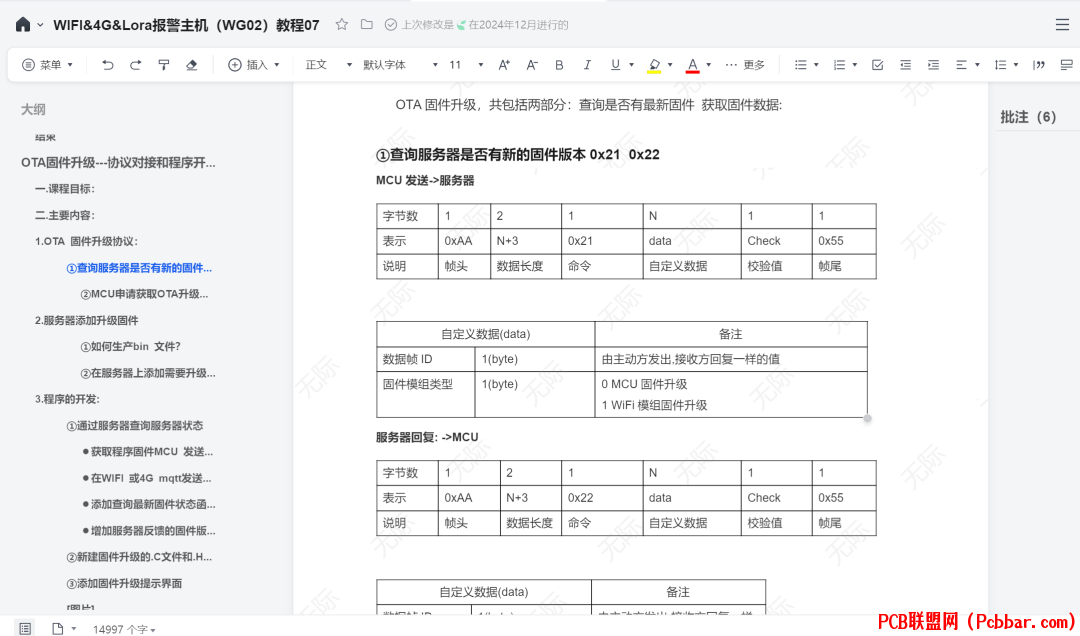Screen dimensions: 1080x636
Task: Select outline item ②新建固件升级的.C文件和.H
Action: [x=138, y=557]
